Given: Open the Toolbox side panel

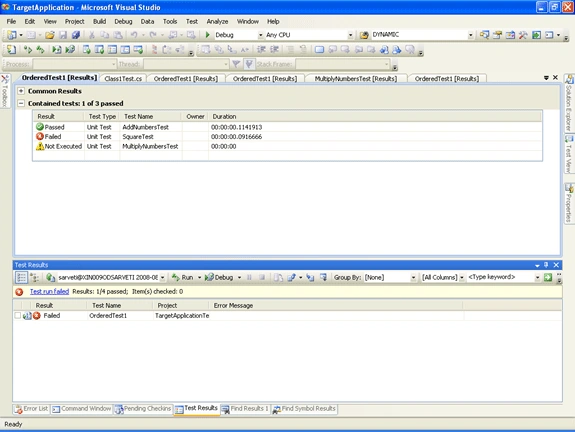Looking at the screenshot, I should click(x=5, y=91).
